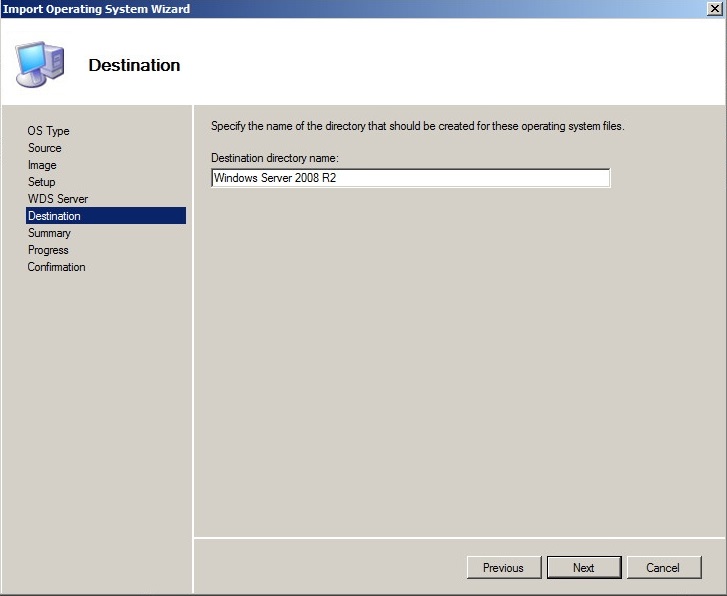Screen dimensions: 727x596
Task: Open the Confirmation step
Action: pos(56,267)
